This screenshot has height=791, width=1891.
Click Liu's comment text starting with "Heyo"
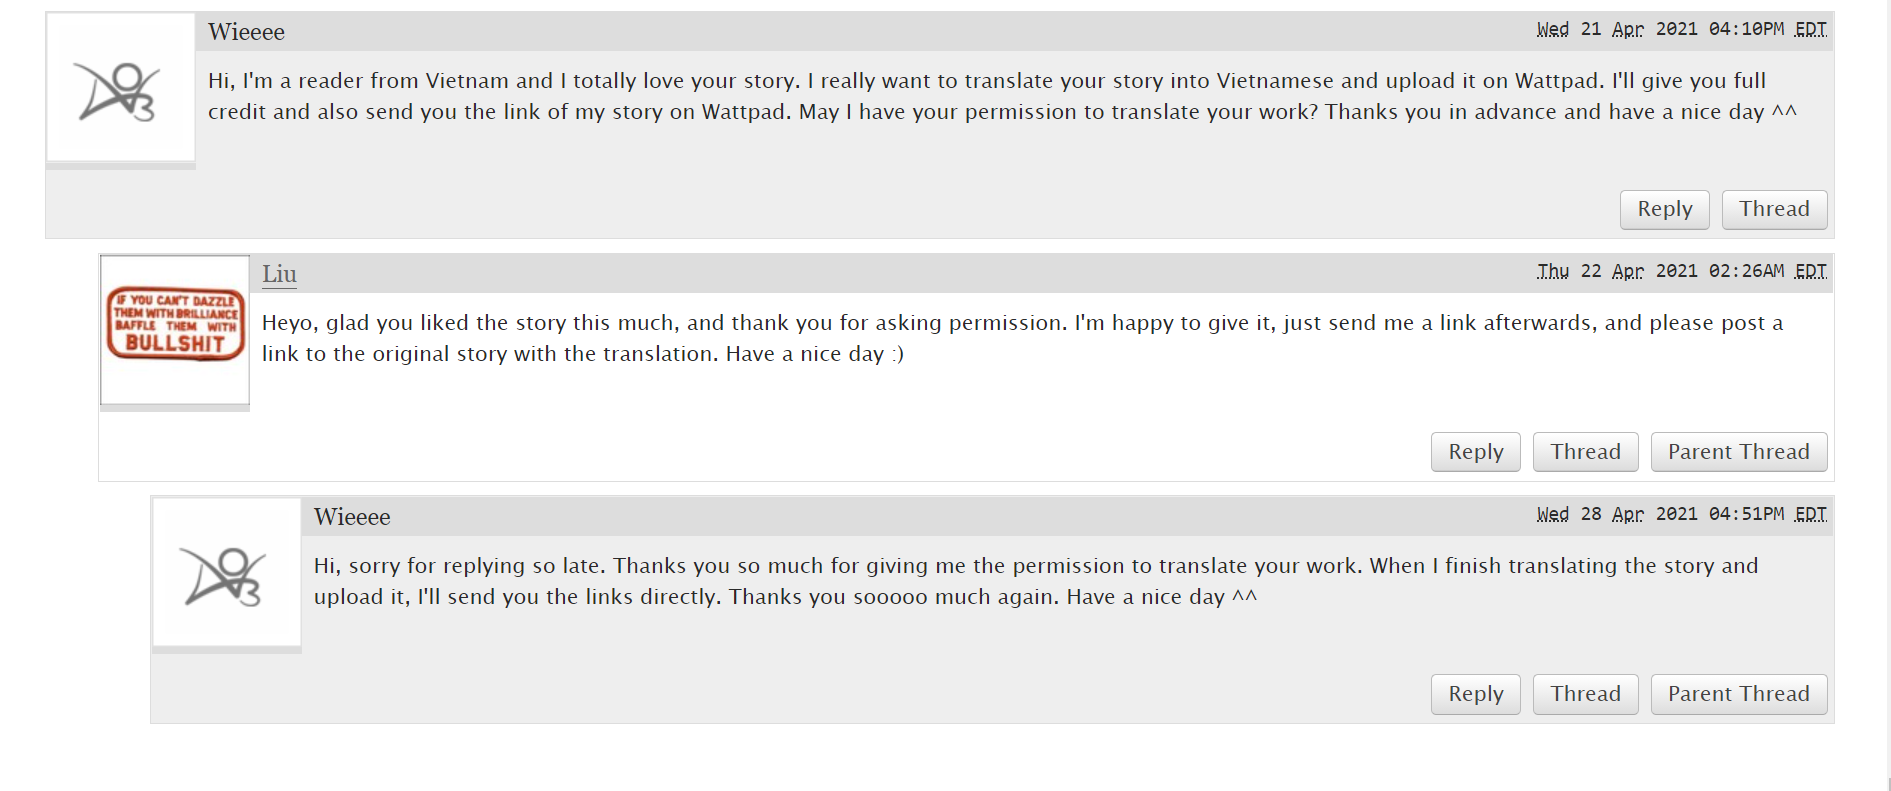click(1022, 338)
